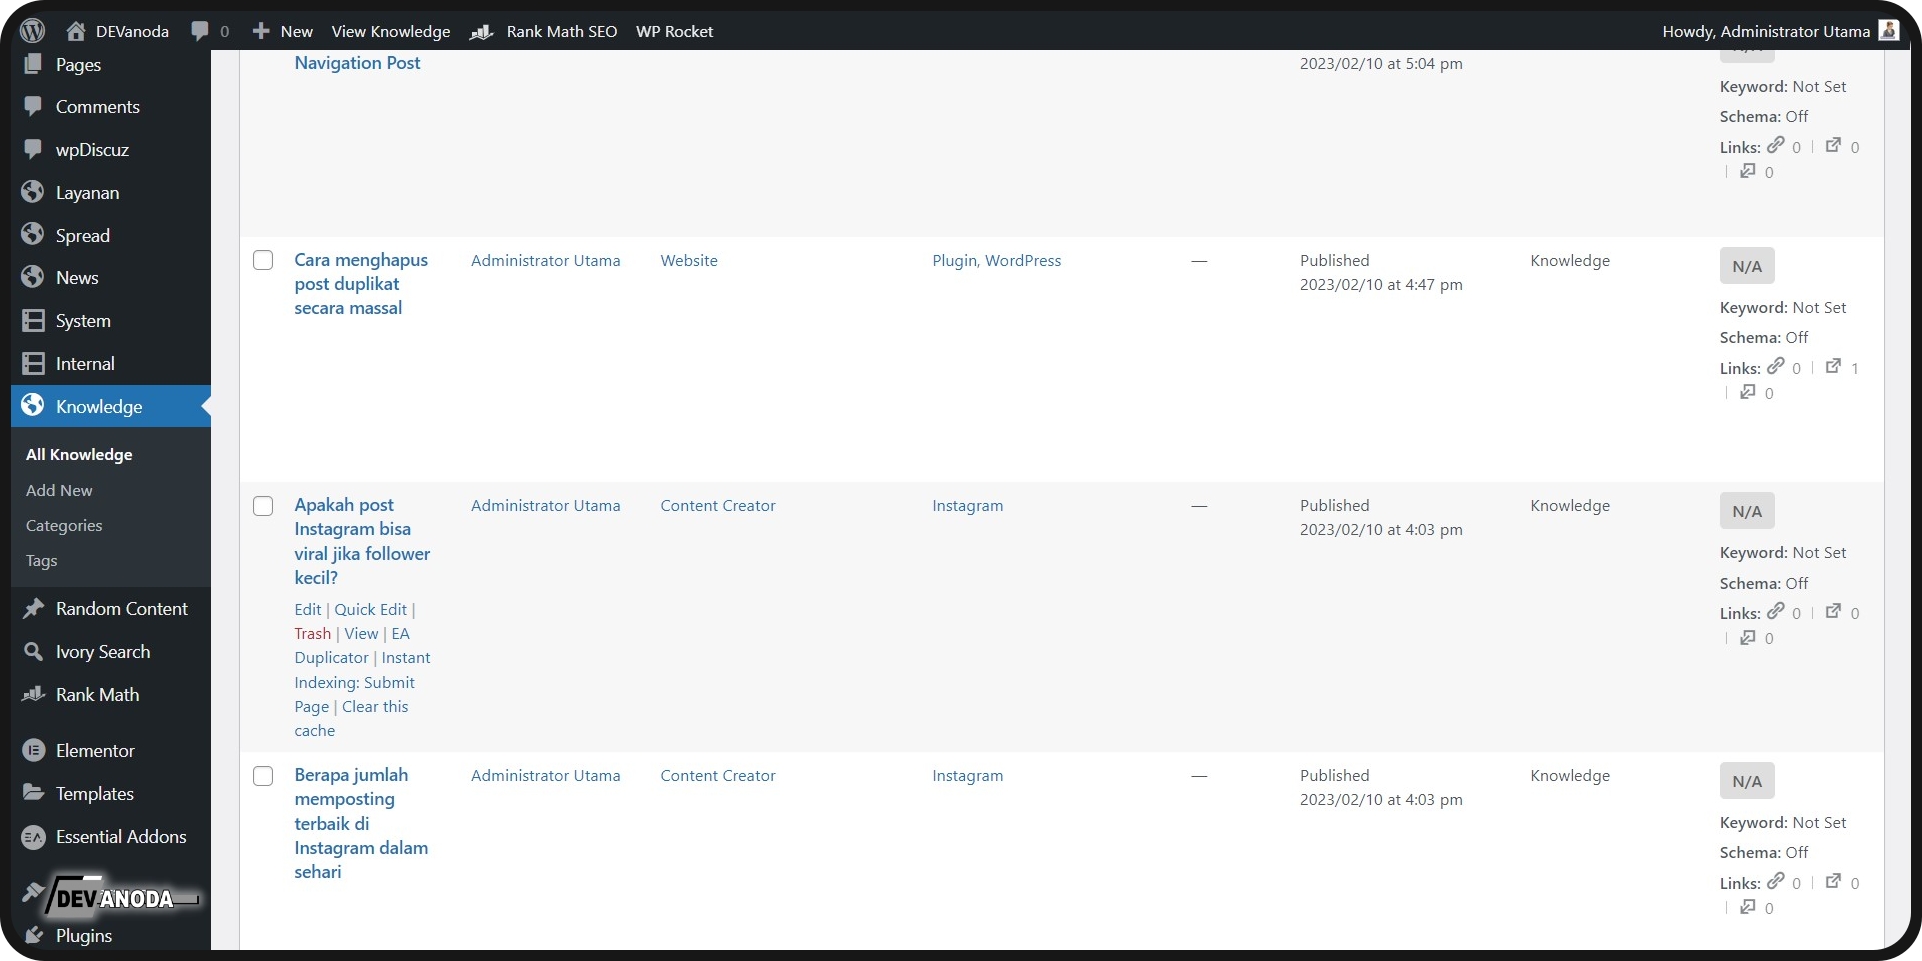This screenshot has height=961, width=1922.
Task: Click the Ivory Search magnifier icon
Action: [33, 651]
